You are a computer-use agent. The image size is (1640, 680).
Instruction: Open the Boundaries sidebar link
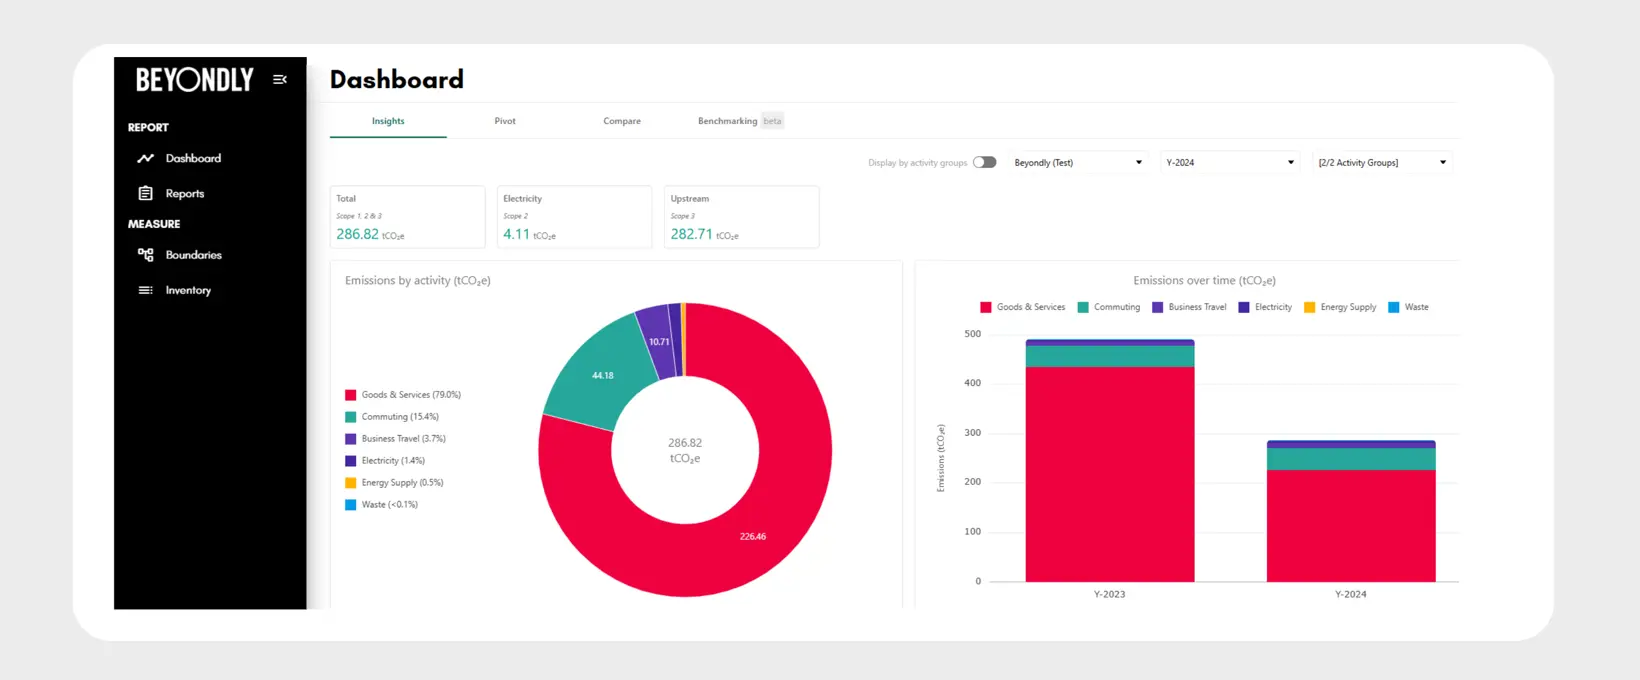pos(194,255)
